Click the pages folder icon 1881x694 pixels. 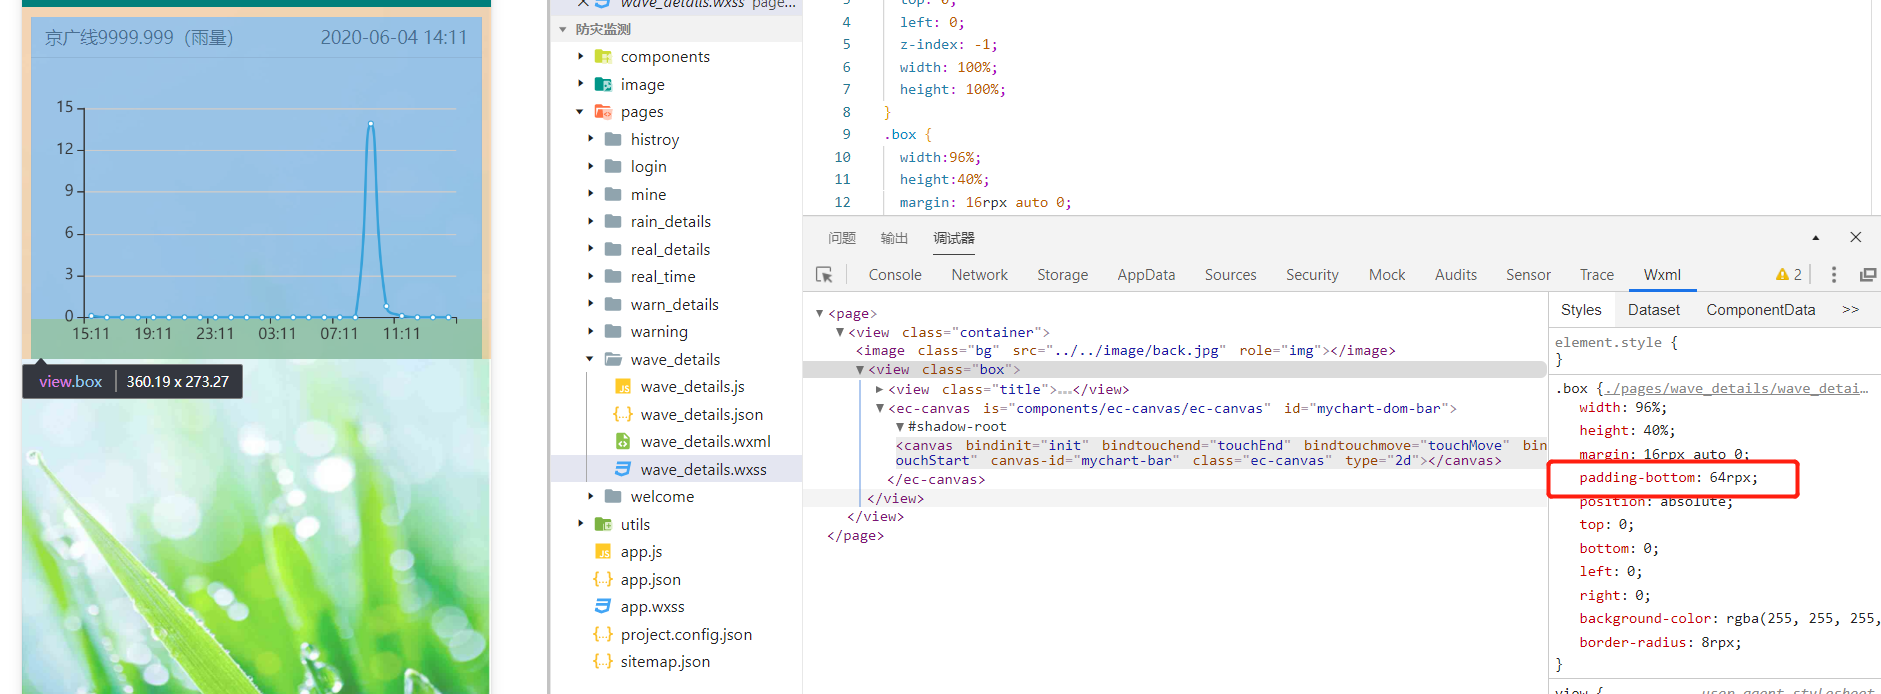tap(603, 112)
